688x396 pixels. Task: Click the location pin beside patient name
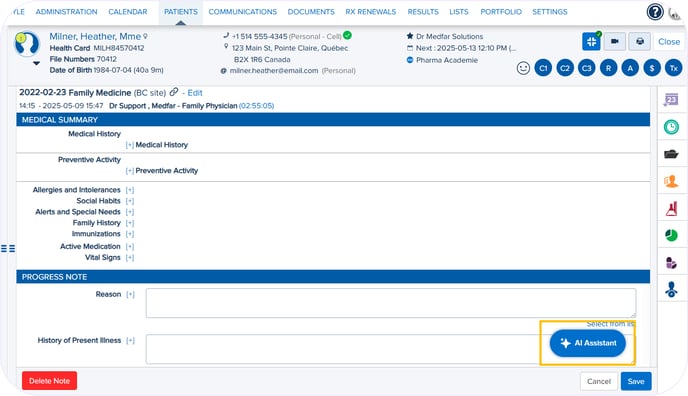[145, 37]
